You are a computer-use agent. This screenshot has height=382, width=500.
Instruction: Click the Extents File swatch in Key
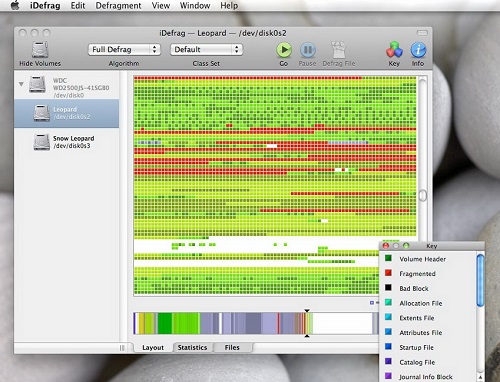388,317
